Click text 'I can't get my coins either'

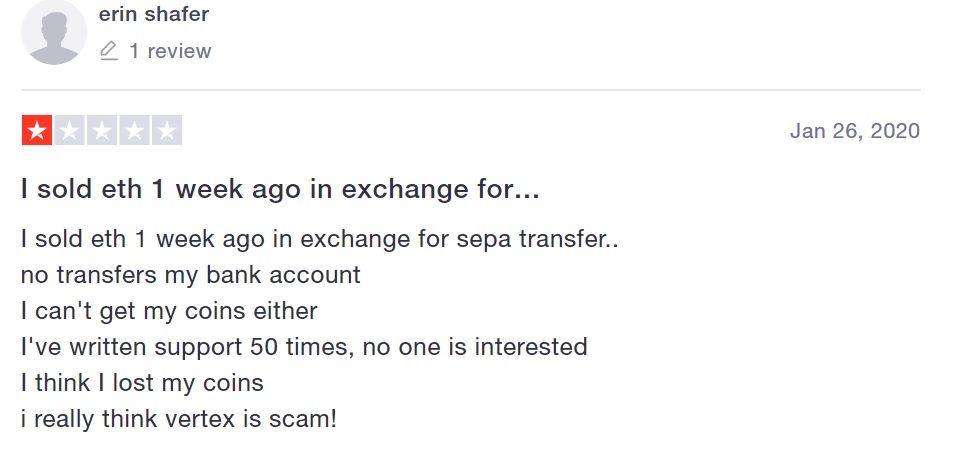tap(169, 311)
